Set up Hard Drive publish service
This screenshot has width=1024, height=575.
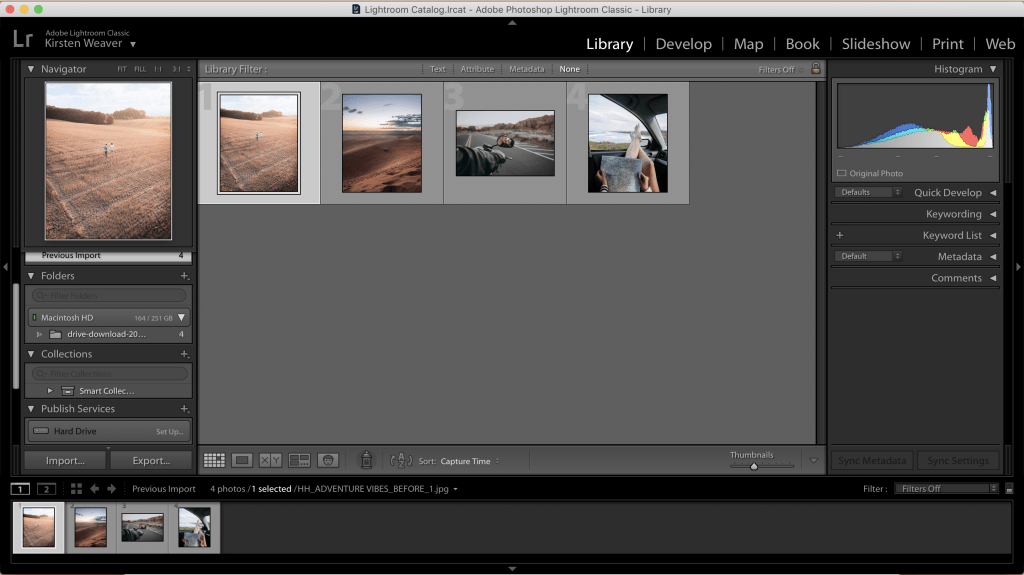(169, 432)
